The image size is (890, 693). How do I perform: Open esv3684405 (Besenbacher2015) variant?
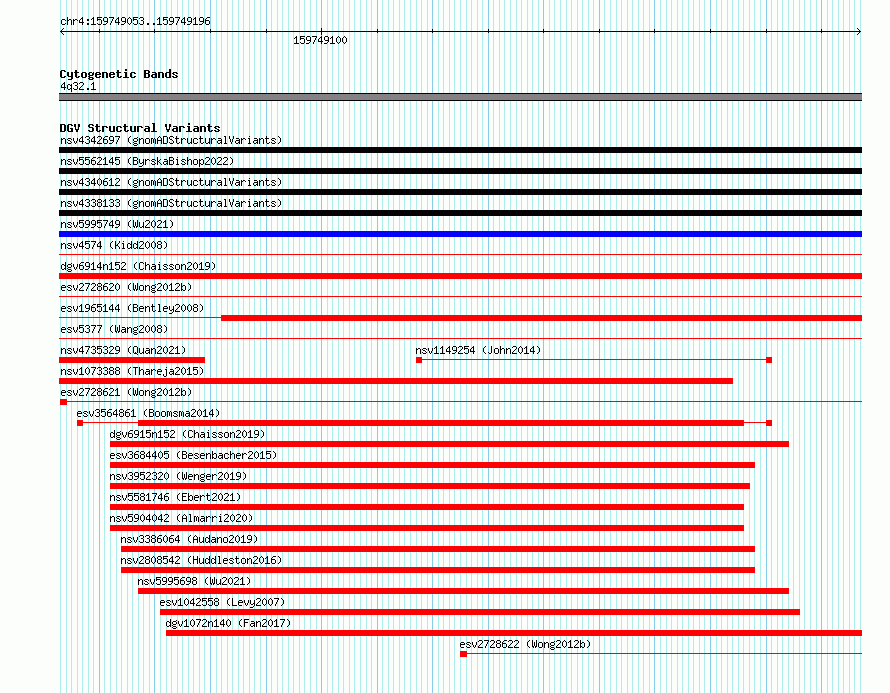click(193, 455)
